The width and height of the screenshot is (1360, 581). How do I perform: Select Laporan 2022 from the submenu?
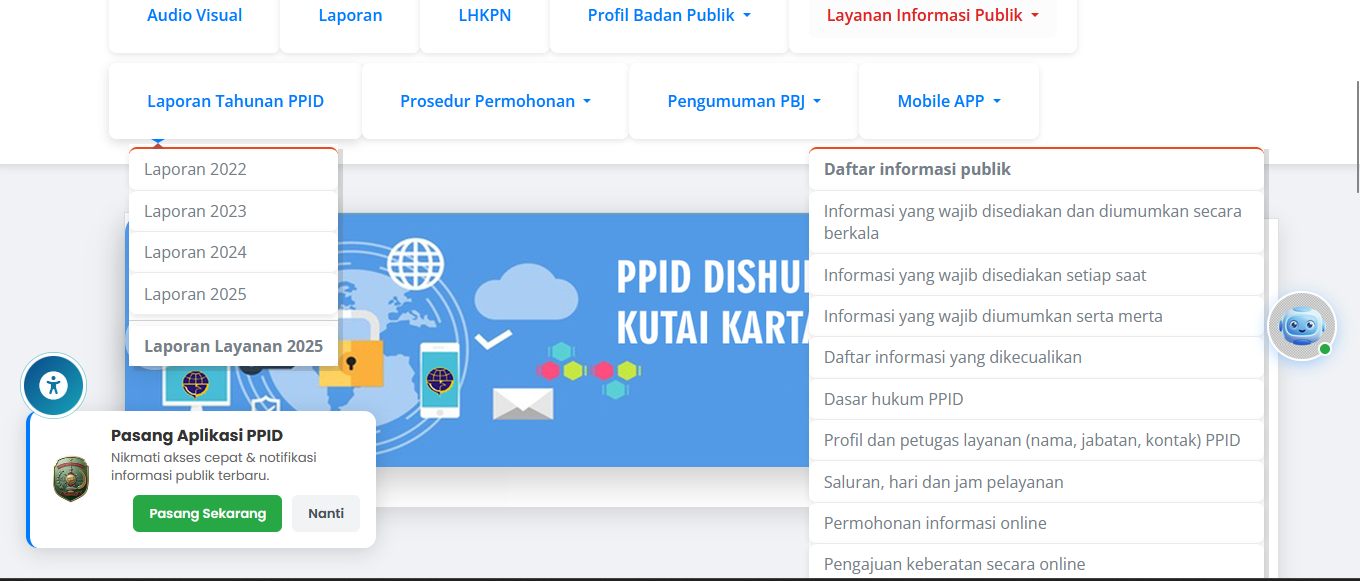click(233, 169)
